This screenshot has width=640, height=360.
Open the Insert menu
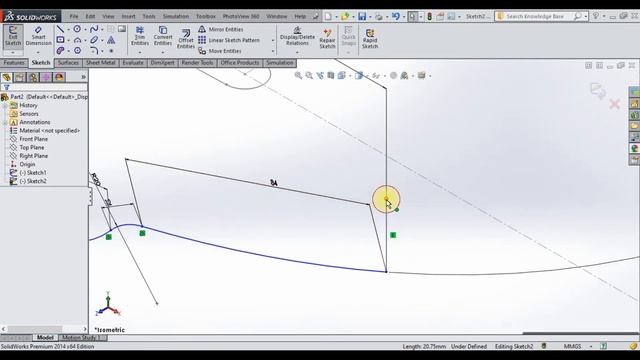coord(128,16)
